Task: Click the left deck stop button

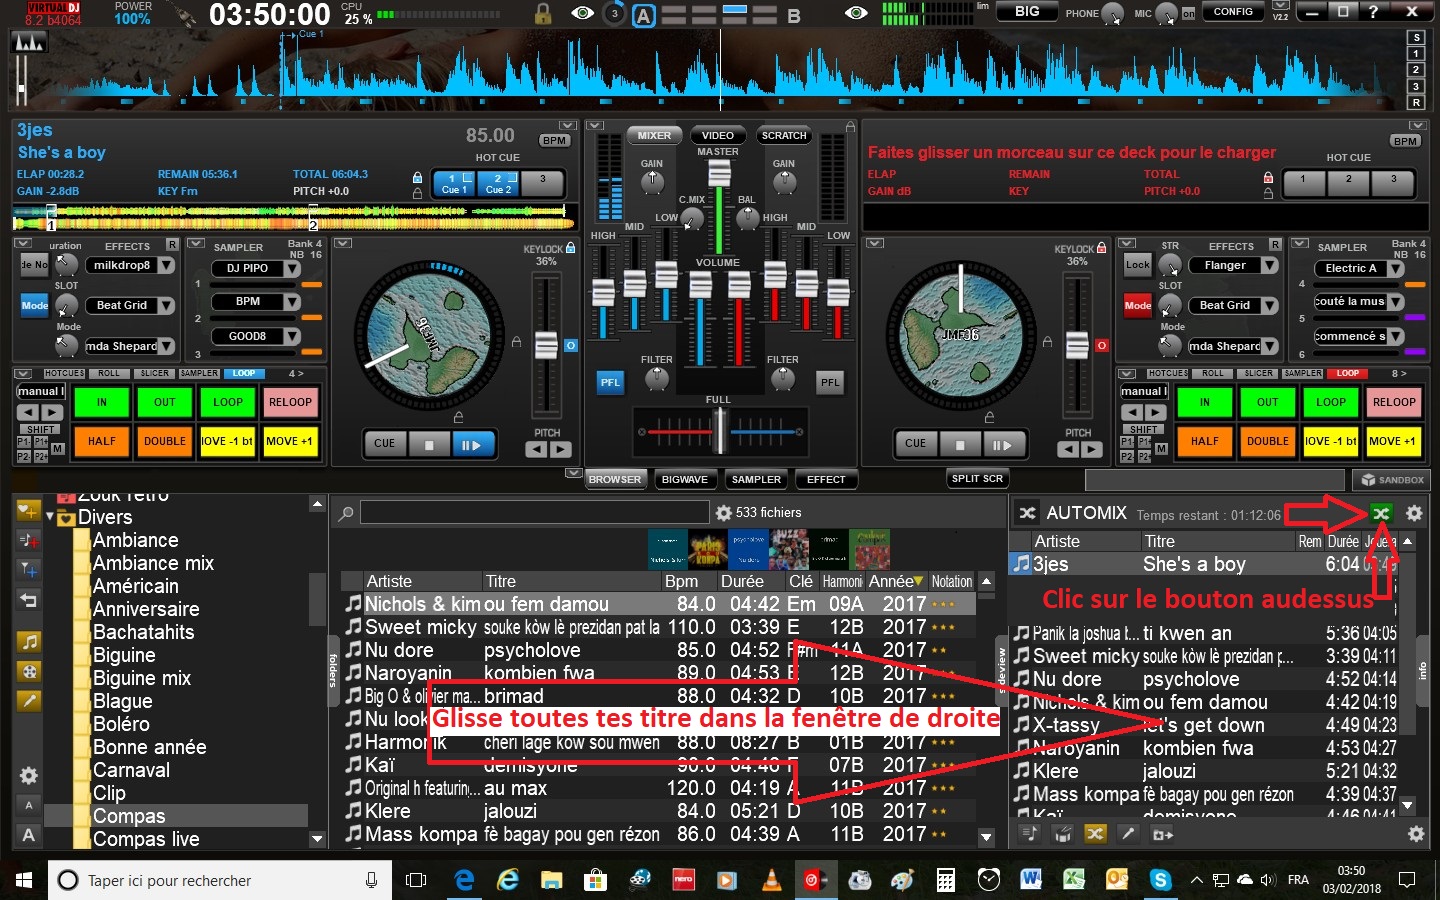Action: [429, 444]
